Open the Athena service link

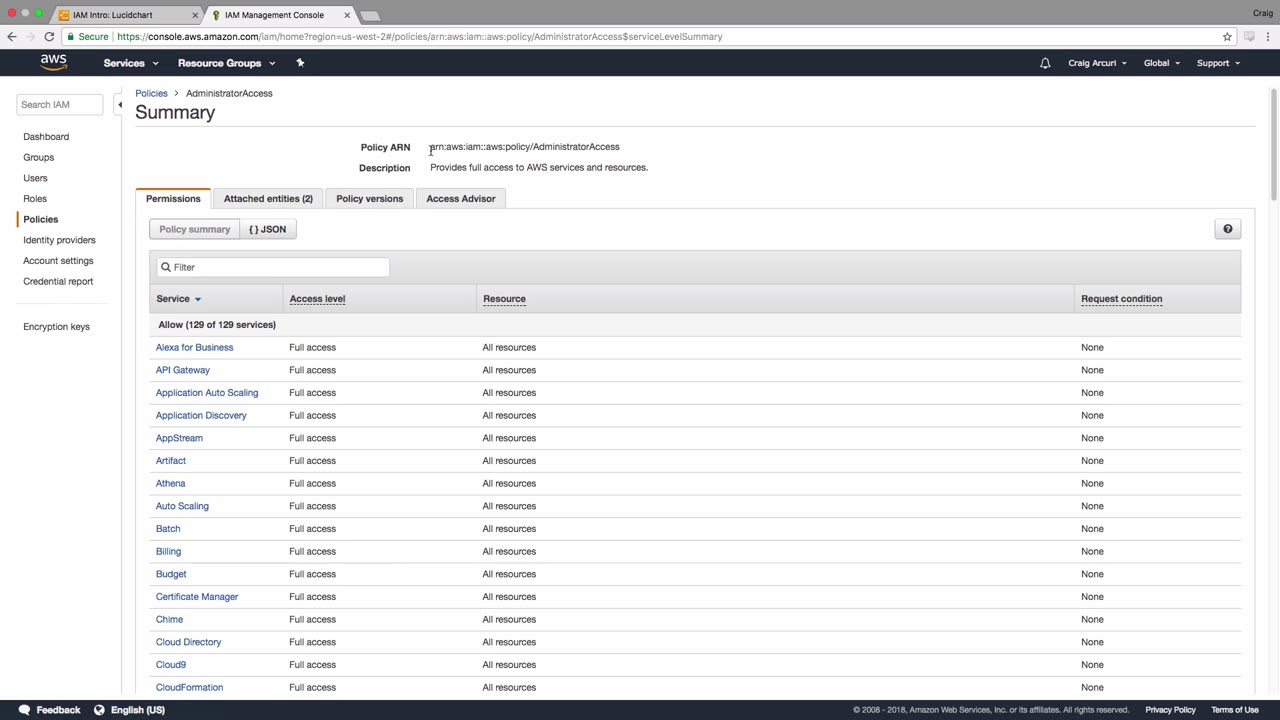pyautogui.click(x=171, y=483)
